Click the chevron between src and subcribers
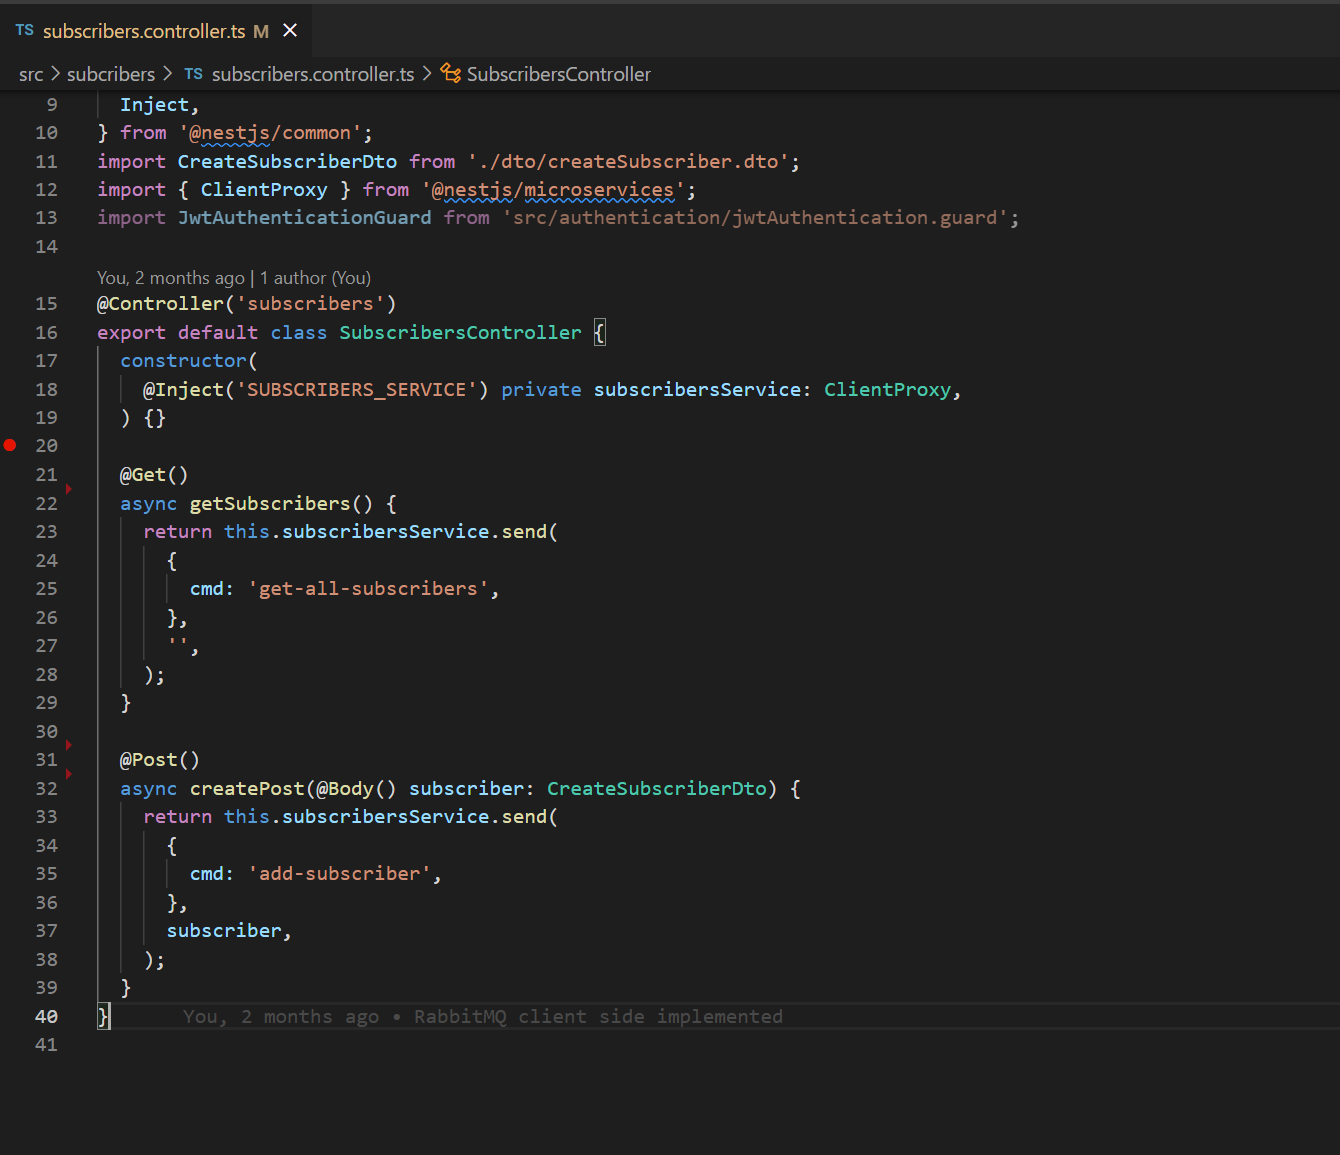Image resolution: width=1340 pixels, height=1155 pixels. click(55, 75)
